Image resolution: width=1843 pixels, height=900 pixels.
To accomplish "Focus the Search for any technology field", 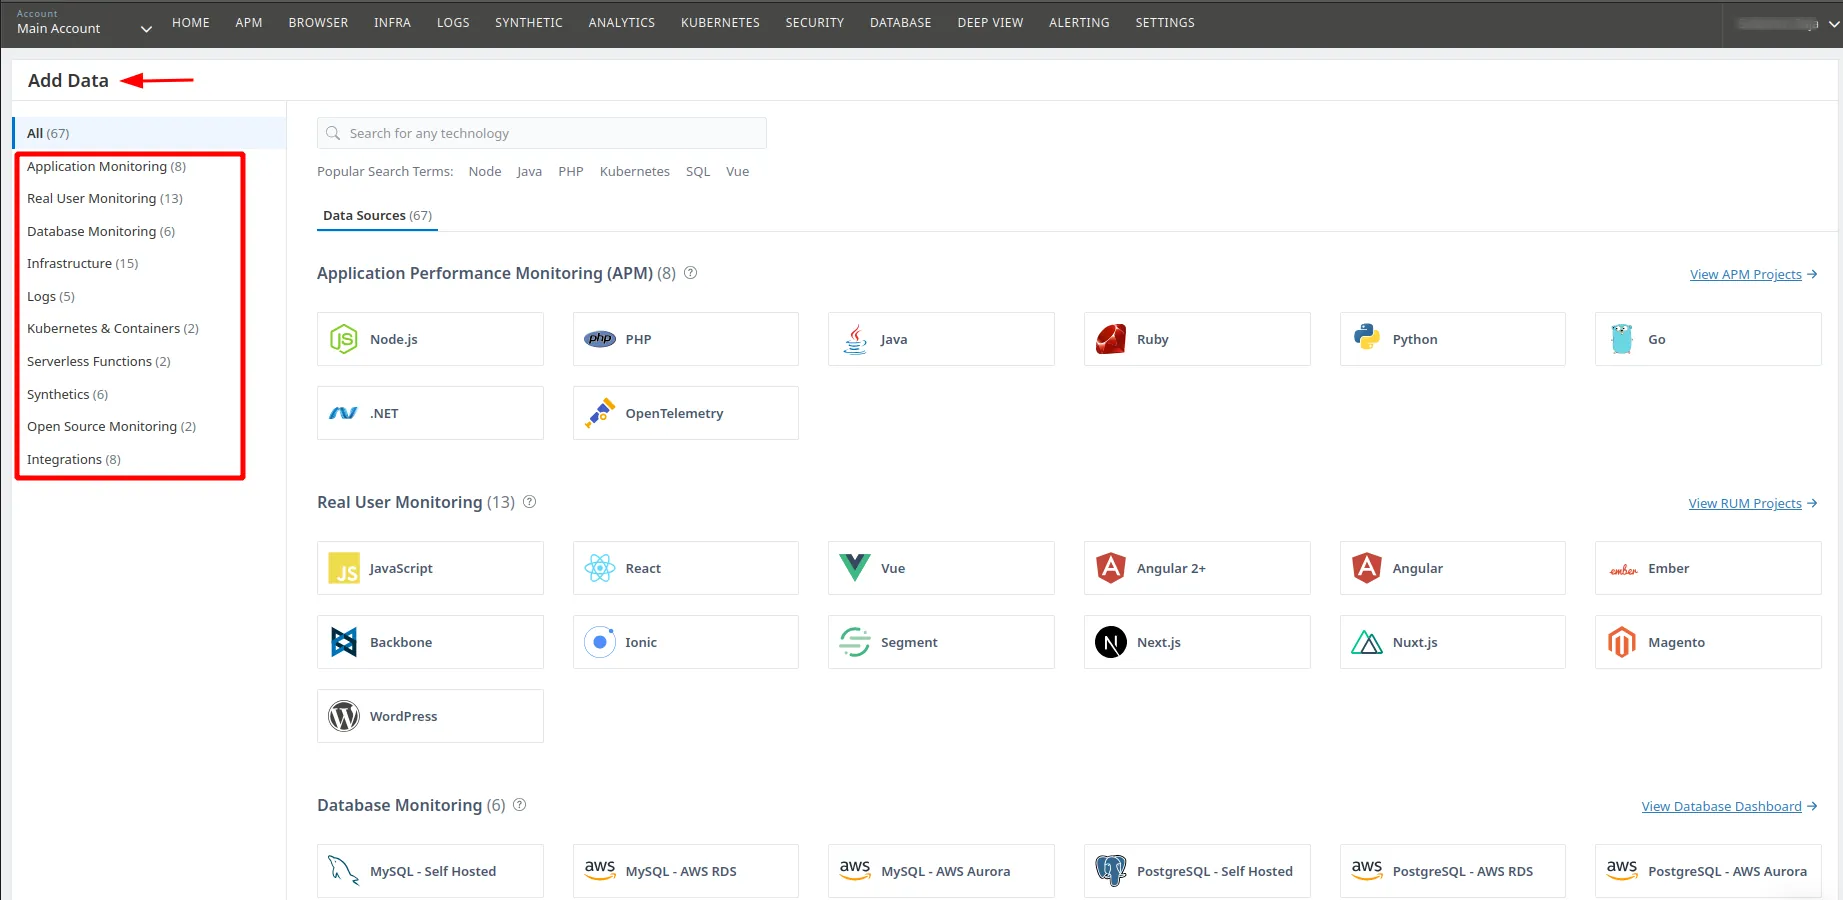I will tap(542, 133).
